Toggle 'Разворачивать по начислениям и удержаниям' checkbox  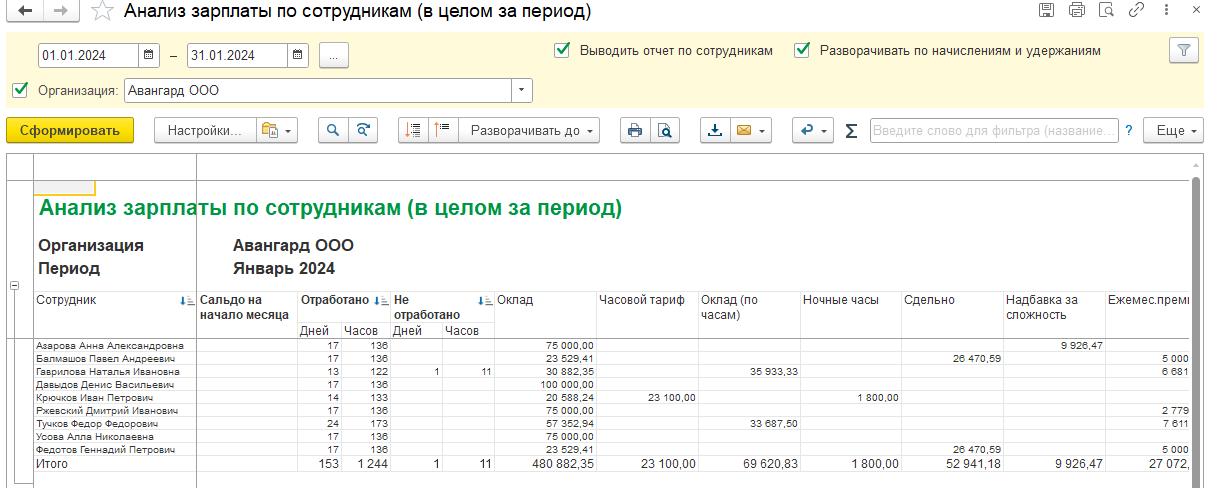tap(802, 50)
